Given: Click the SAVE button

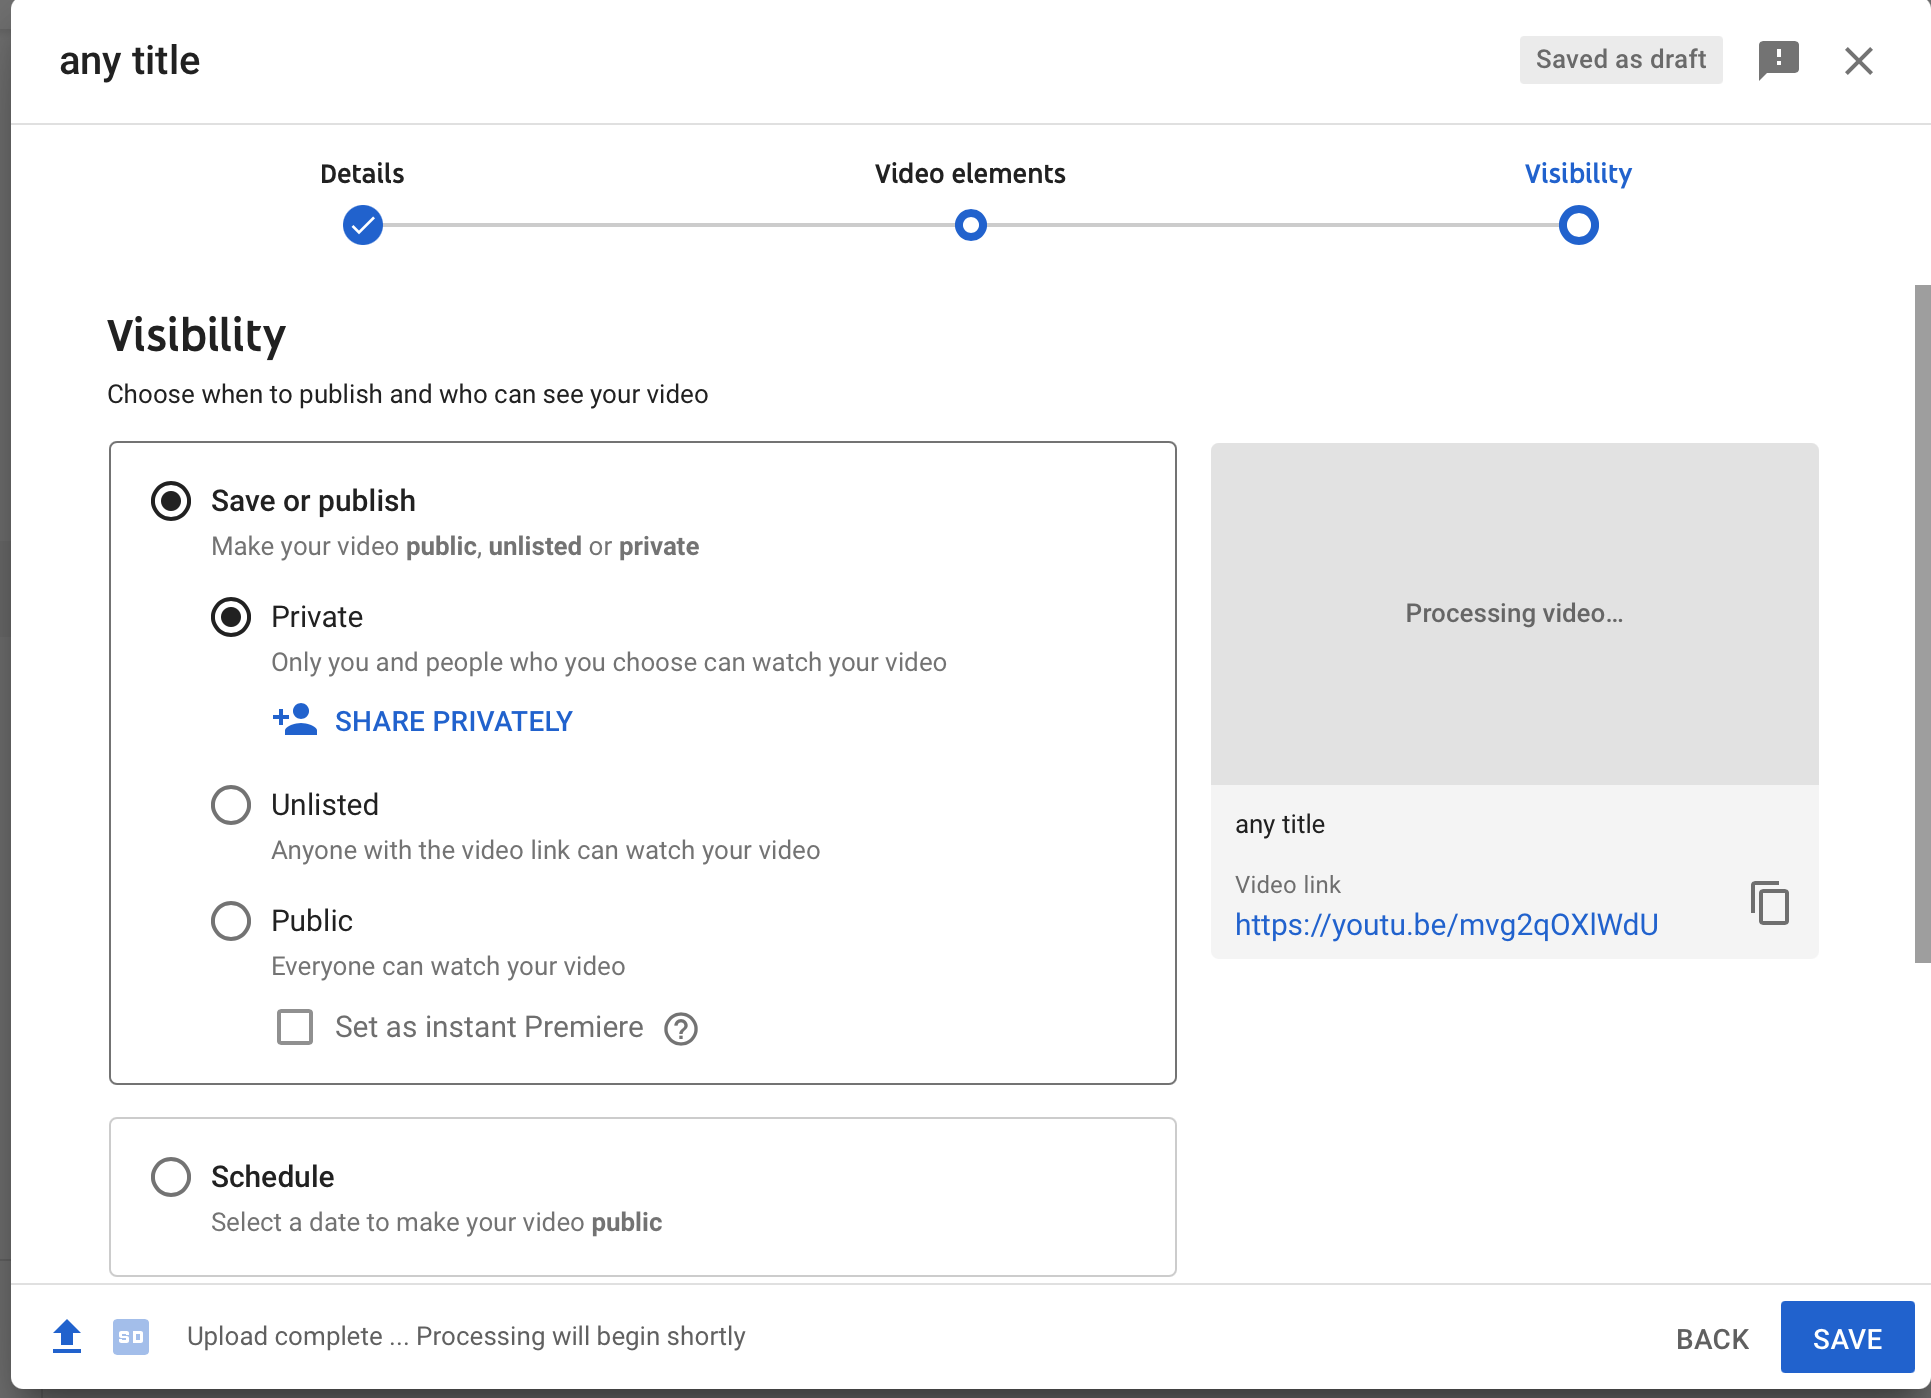Looking at the screenshot, I should (x=1847, y=1337).
